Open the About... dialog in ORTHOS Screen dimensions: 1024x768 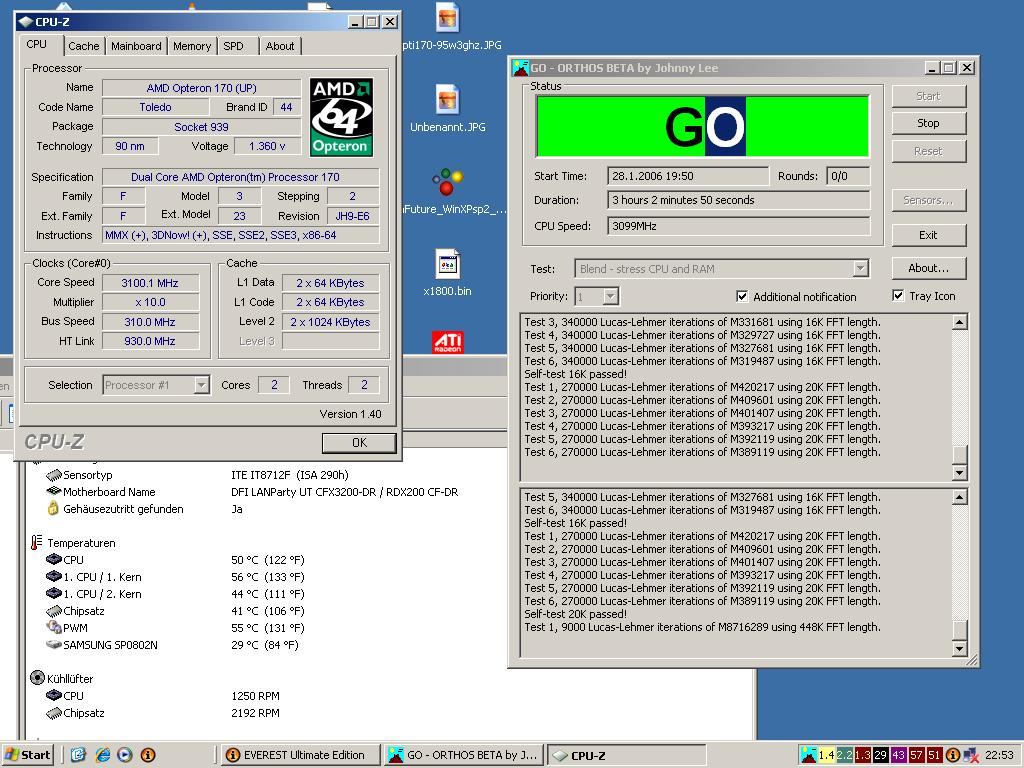coord(929,268)
